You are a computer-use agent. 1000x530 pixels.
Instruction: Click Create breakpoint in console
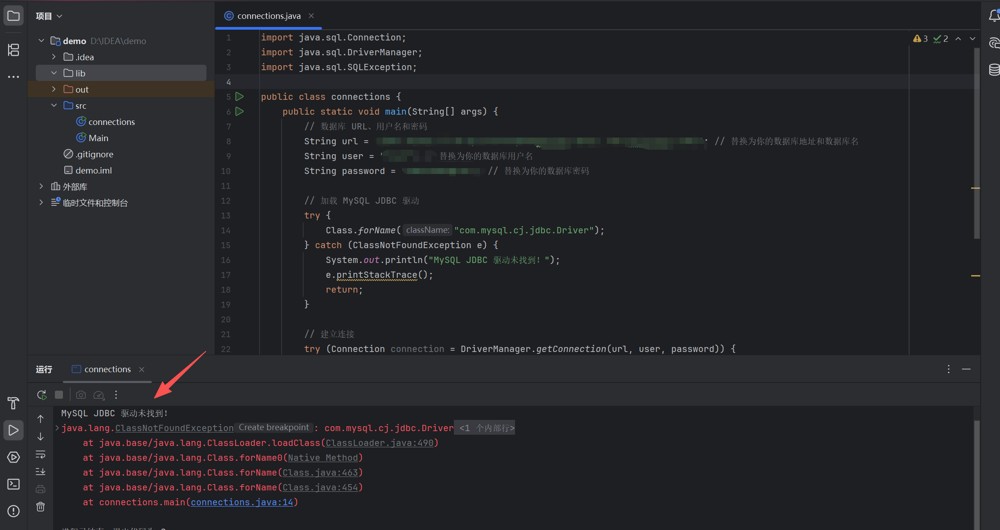(x=274, y=427)
